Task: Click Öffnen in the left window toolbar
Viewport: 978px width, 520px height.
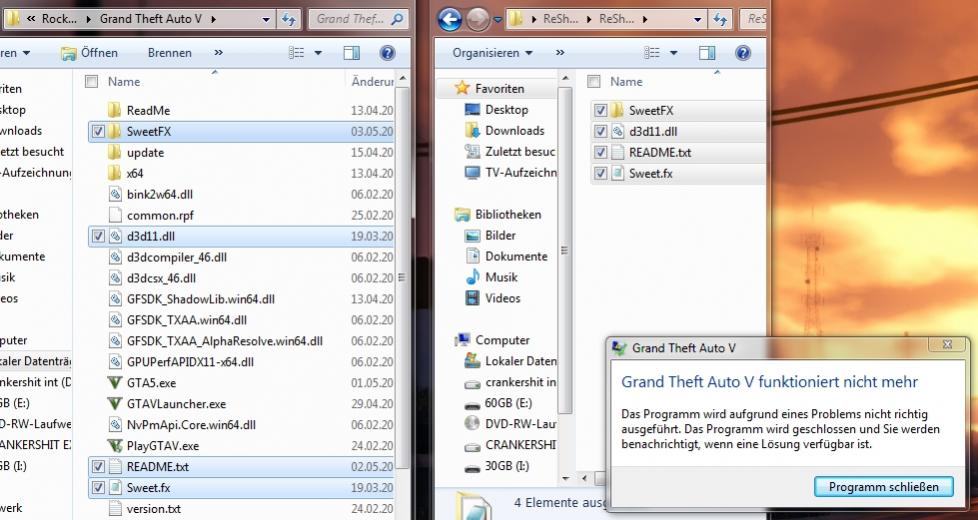Action: coord(89,53)
